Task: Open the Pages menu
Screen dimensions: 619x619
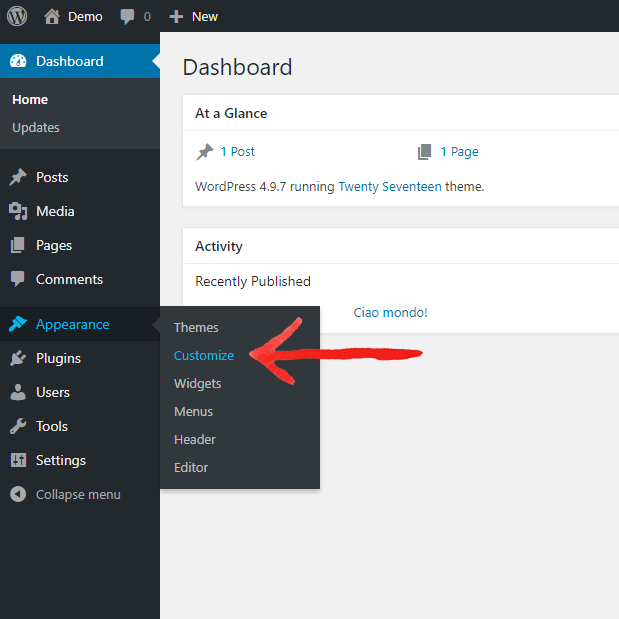Action: (x=80, y=245)
